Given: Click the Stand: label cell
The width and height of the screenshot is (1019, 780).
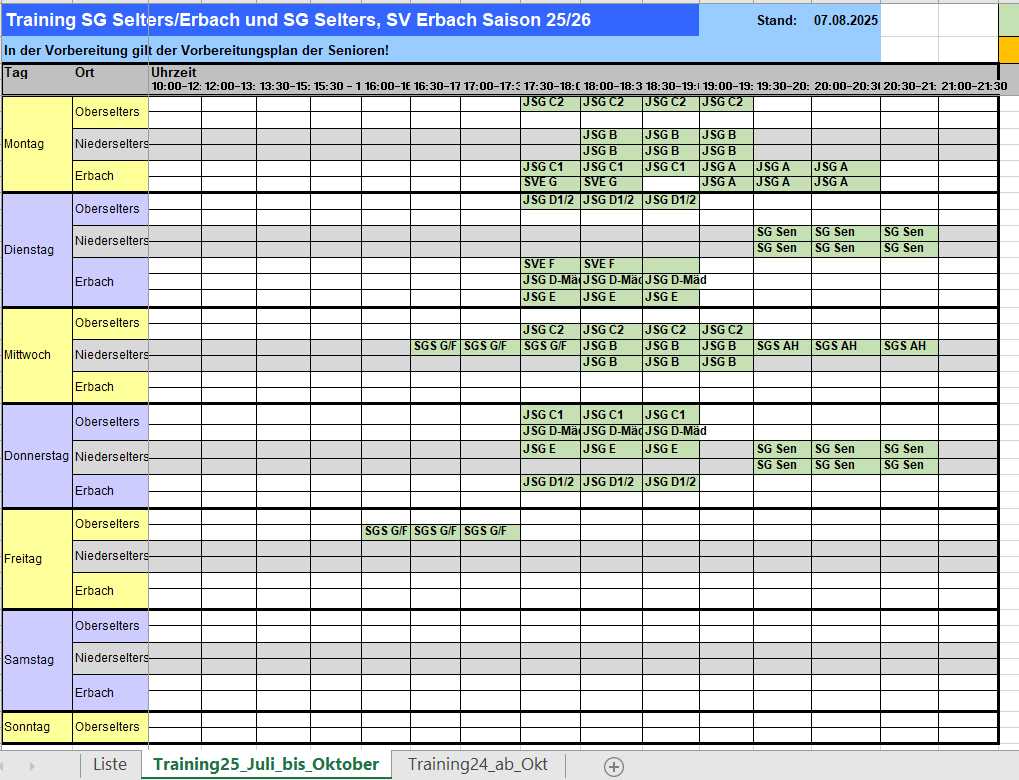Looking at the screenshot, I should (x=777, y=20).
